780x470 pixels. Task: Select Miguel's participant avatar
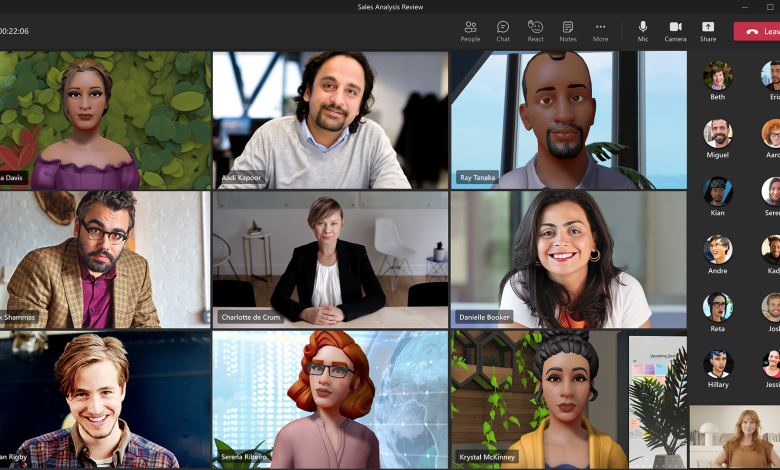[717, 133]
